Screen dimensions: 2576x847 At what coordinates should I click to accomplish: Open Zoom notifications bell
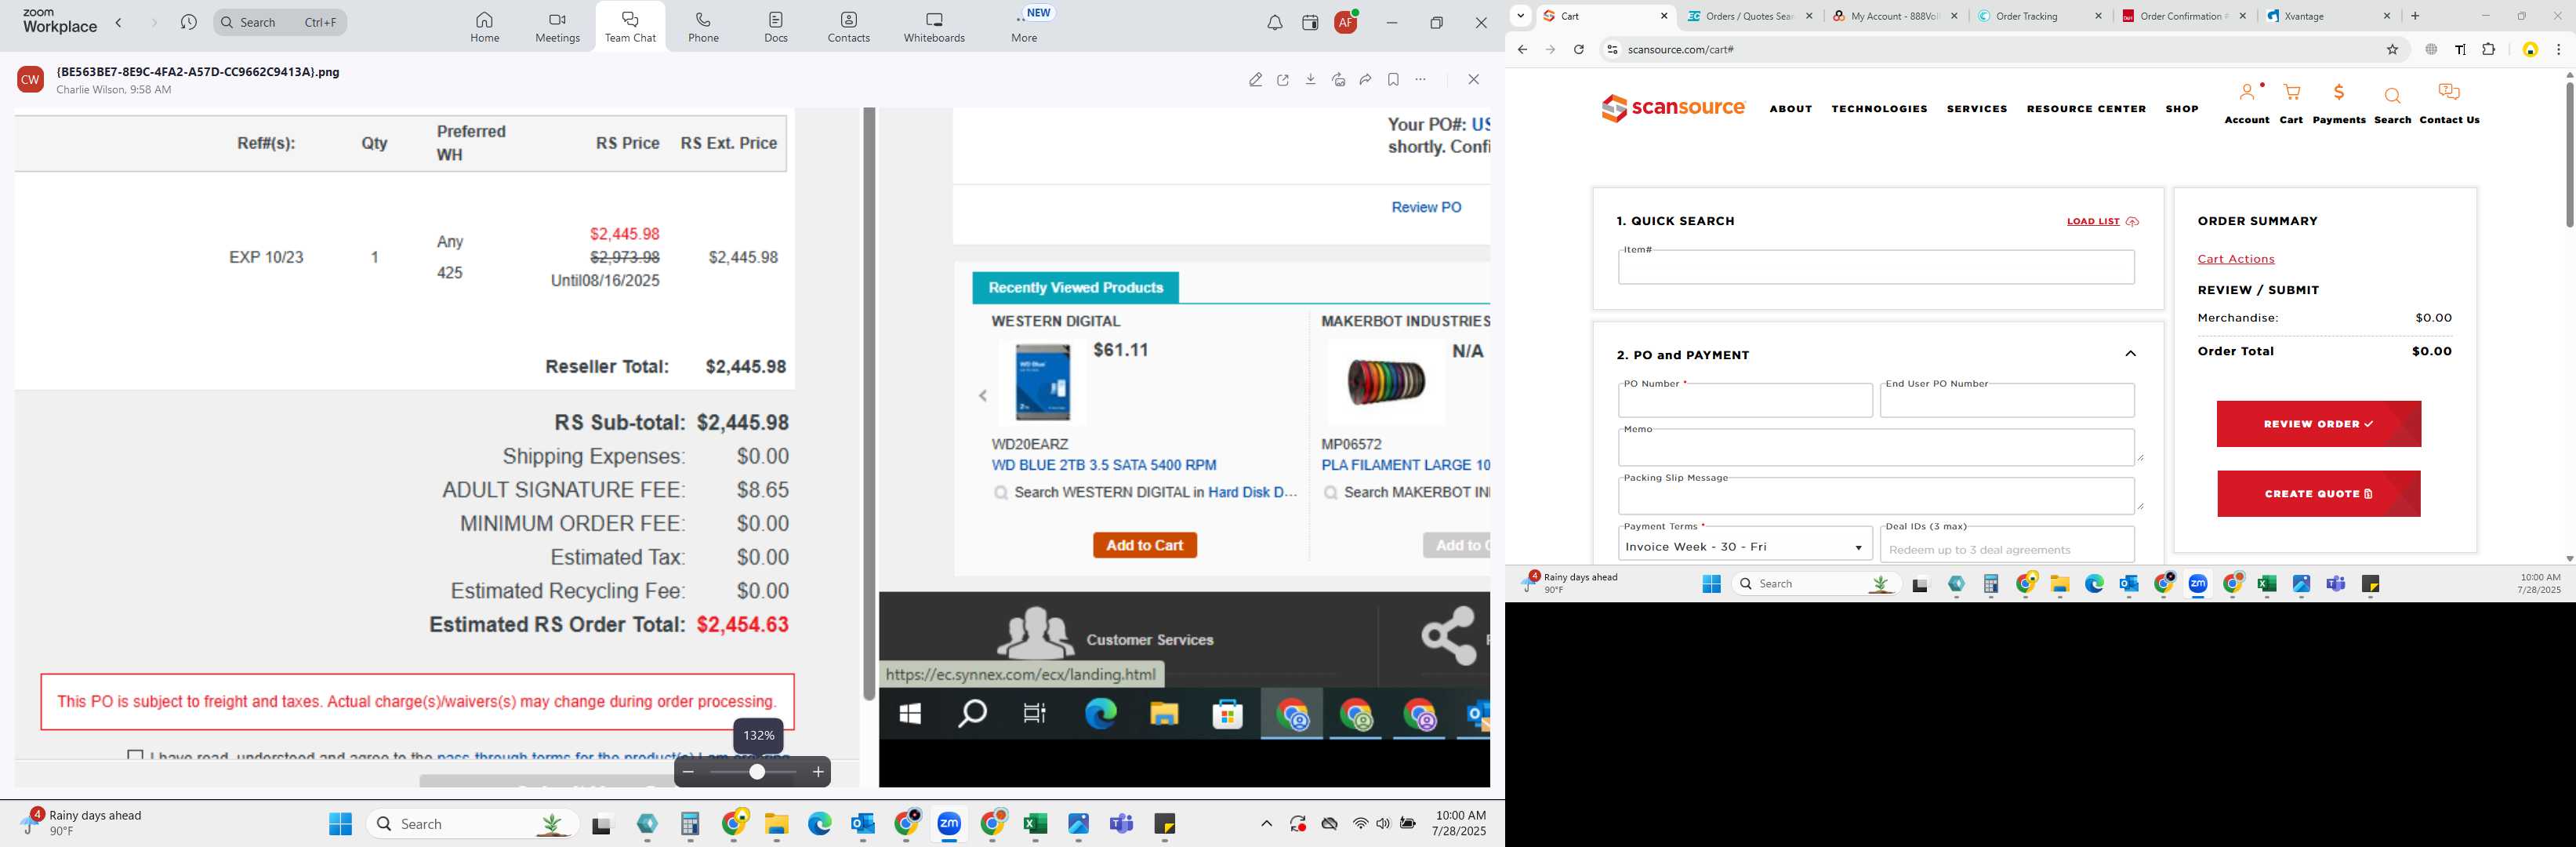click(1274, 23)
